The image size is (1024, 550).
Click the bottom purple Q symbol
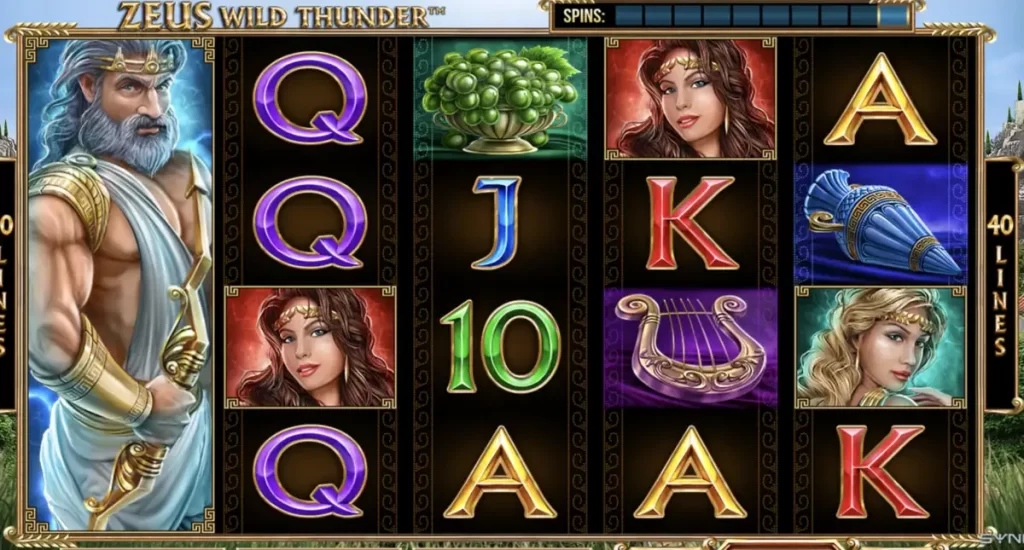[310, 471]
